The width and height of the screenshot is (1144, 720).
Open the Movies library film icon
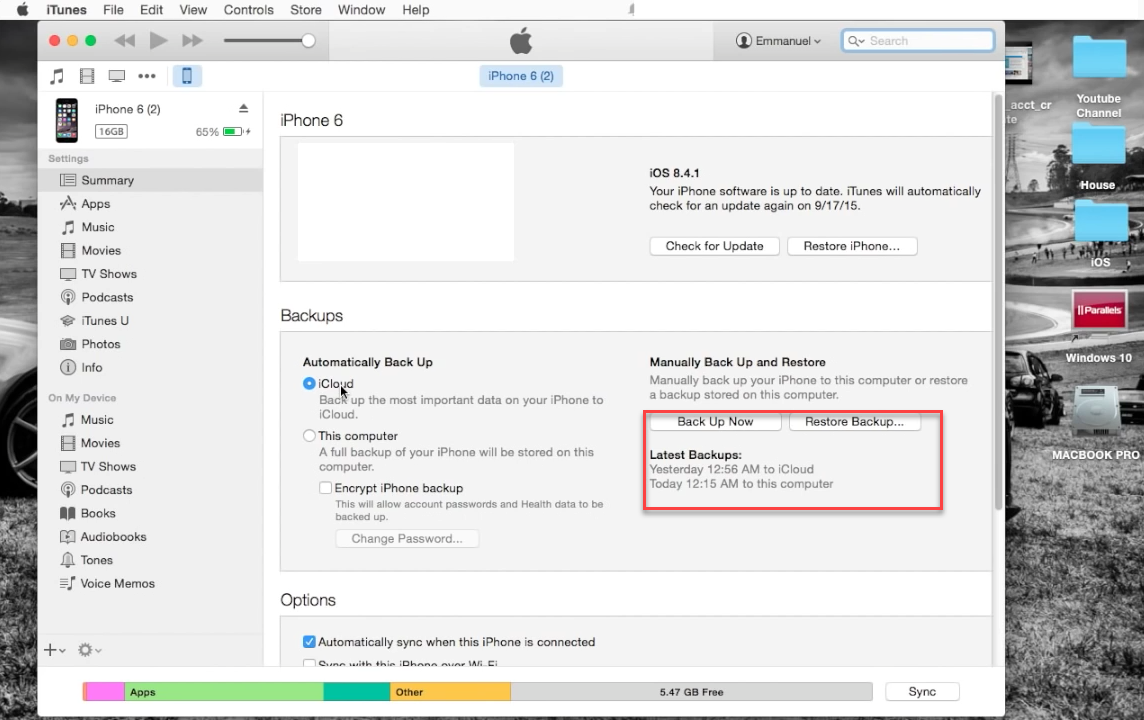[87, 76]
